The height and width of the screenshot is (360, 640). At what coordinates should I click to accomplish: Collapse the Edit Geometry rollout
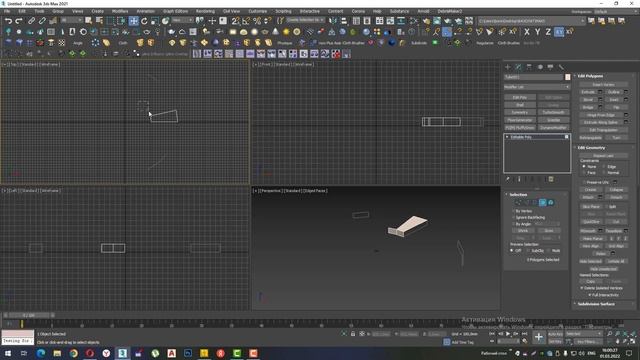(591, 148)
